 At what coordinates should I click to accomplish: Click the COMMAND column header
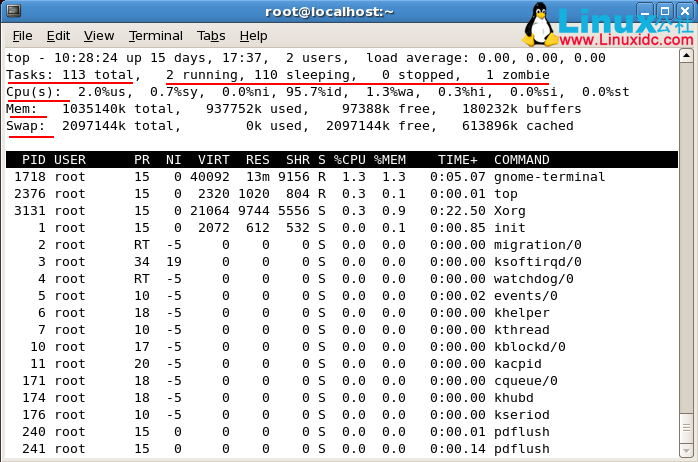pos(522,160)
